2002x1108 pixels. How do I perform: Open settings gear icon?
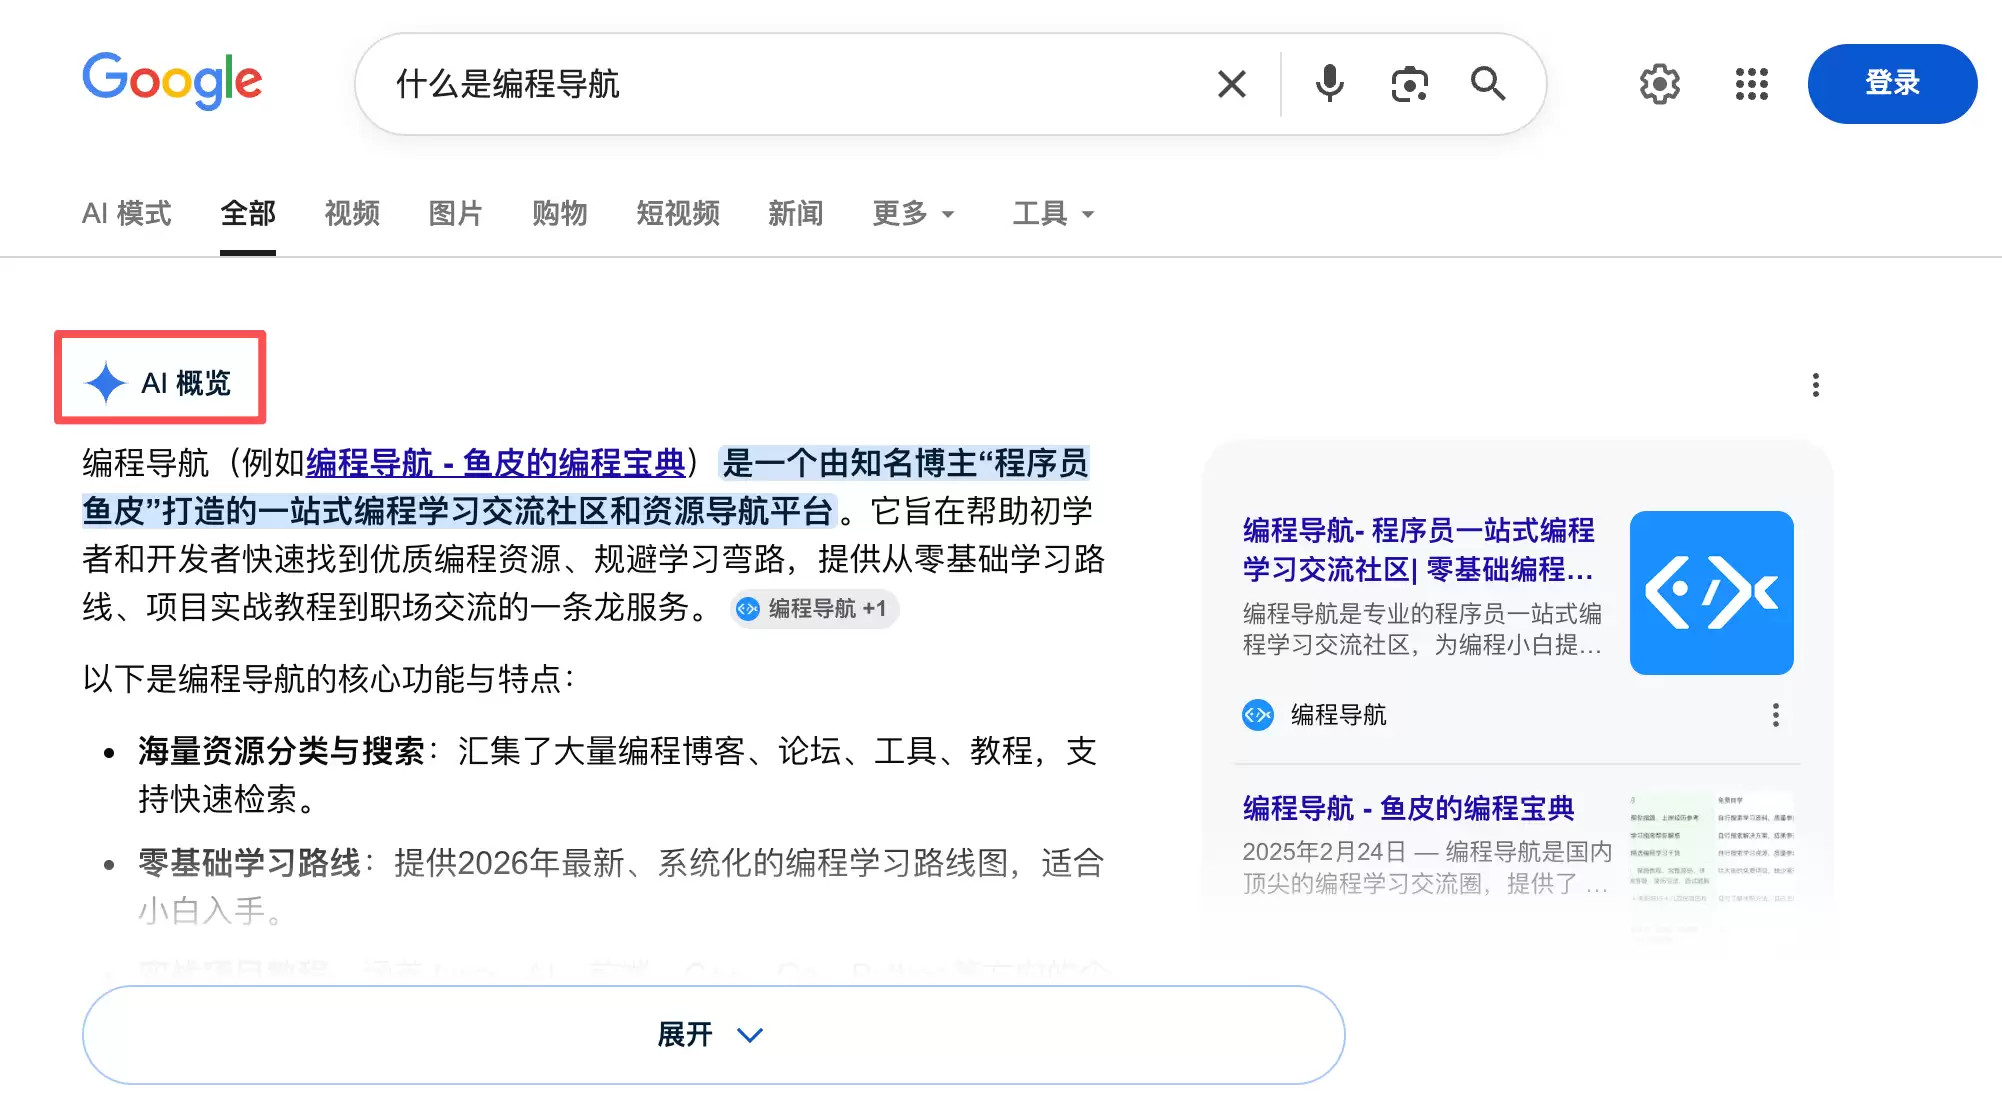click(x=1660, y=84)
